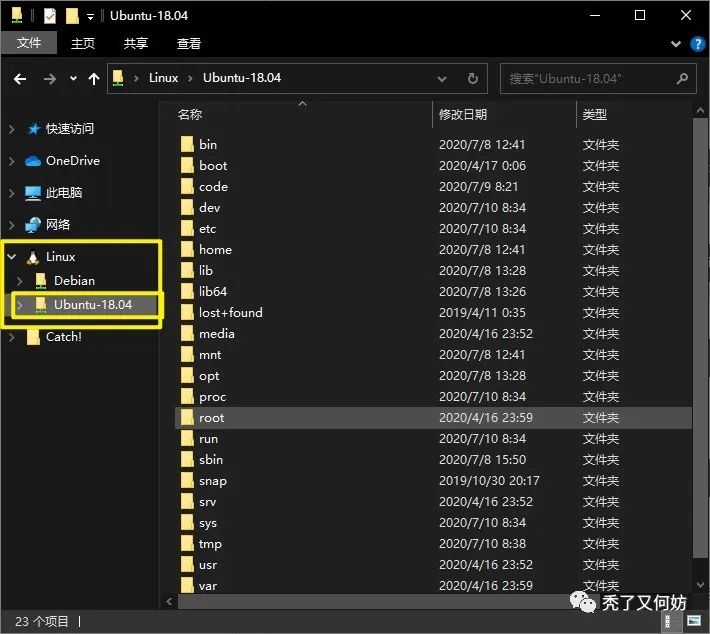This screenshot has height=634, width=710.
Task: Click the home folder icon
Action: pos(187,250)
